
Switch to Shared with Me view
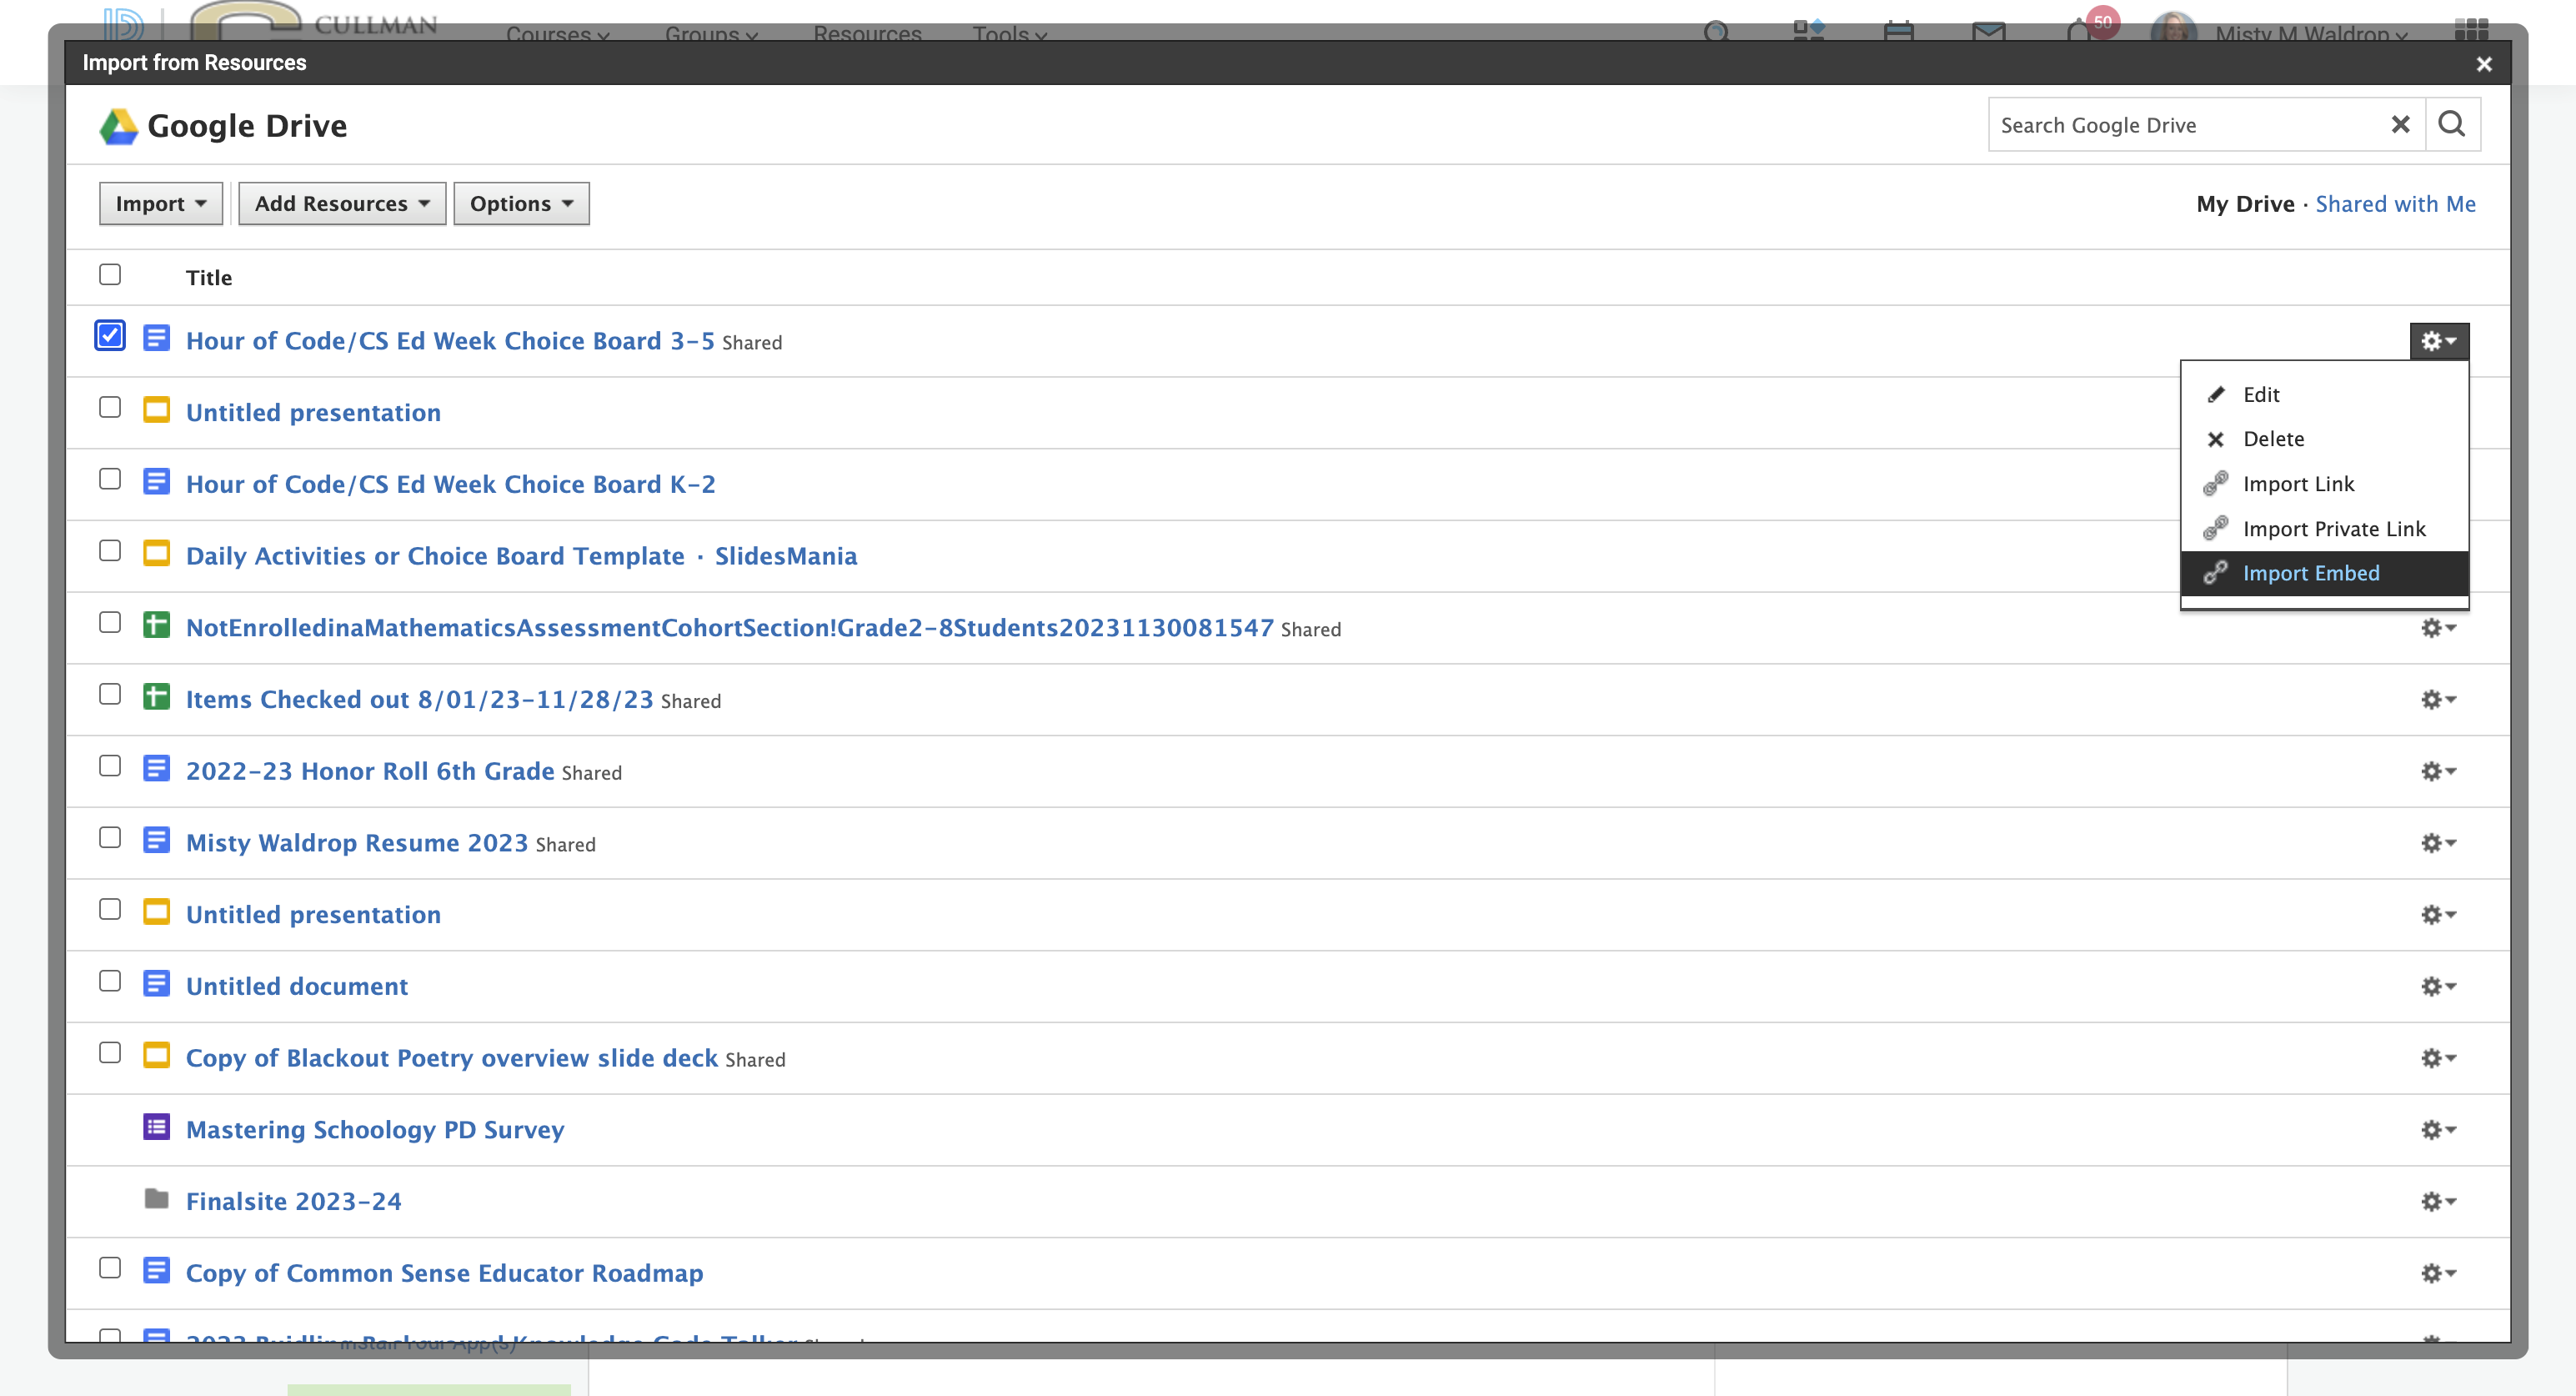coord(2395,204)
